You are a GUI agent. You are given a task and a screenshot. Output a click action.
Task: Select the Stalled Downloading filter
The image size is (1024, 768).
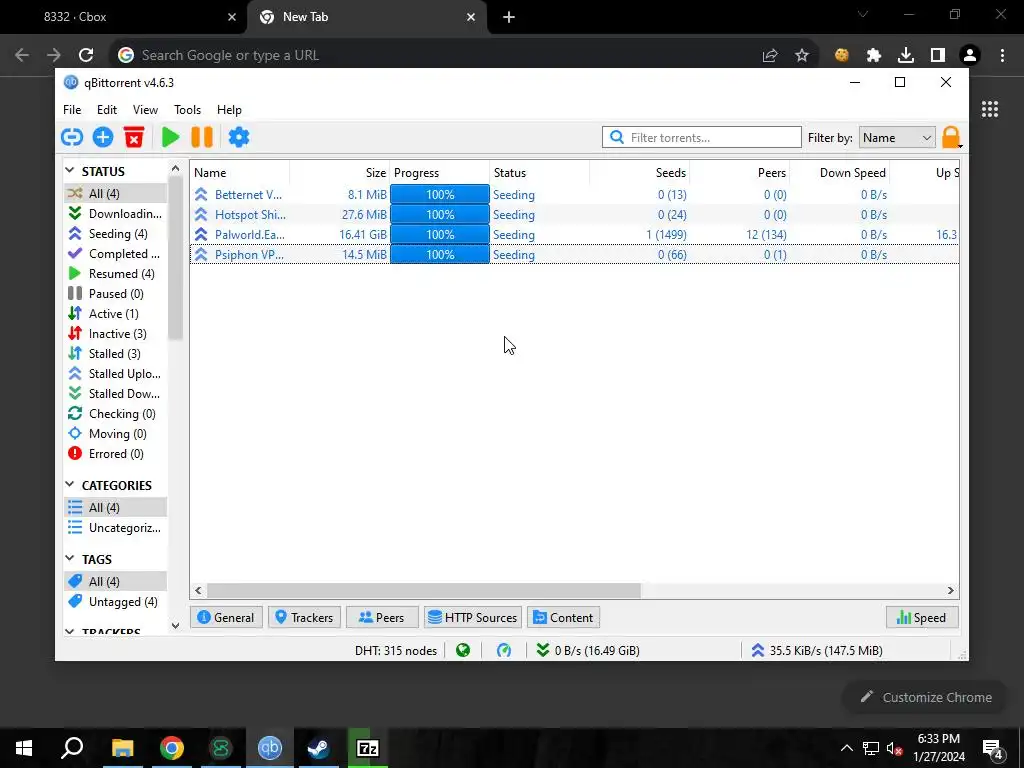116,394
